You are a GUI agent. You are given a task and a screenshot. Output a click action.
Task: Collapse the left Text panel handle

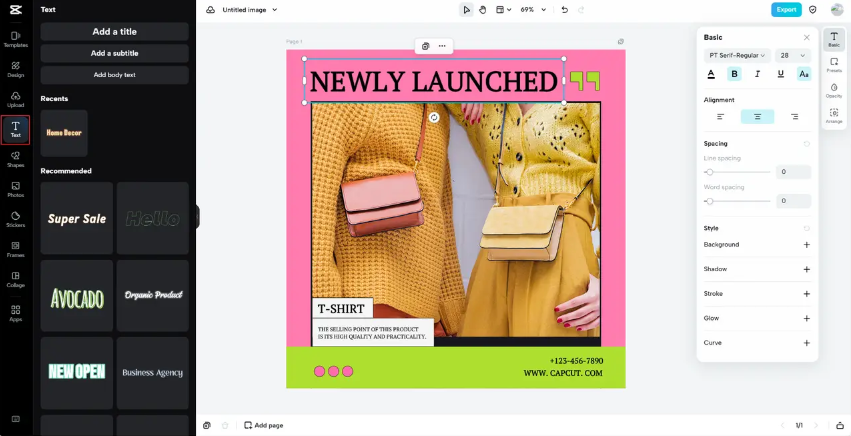pyautogui.click(x=198, y=217)
